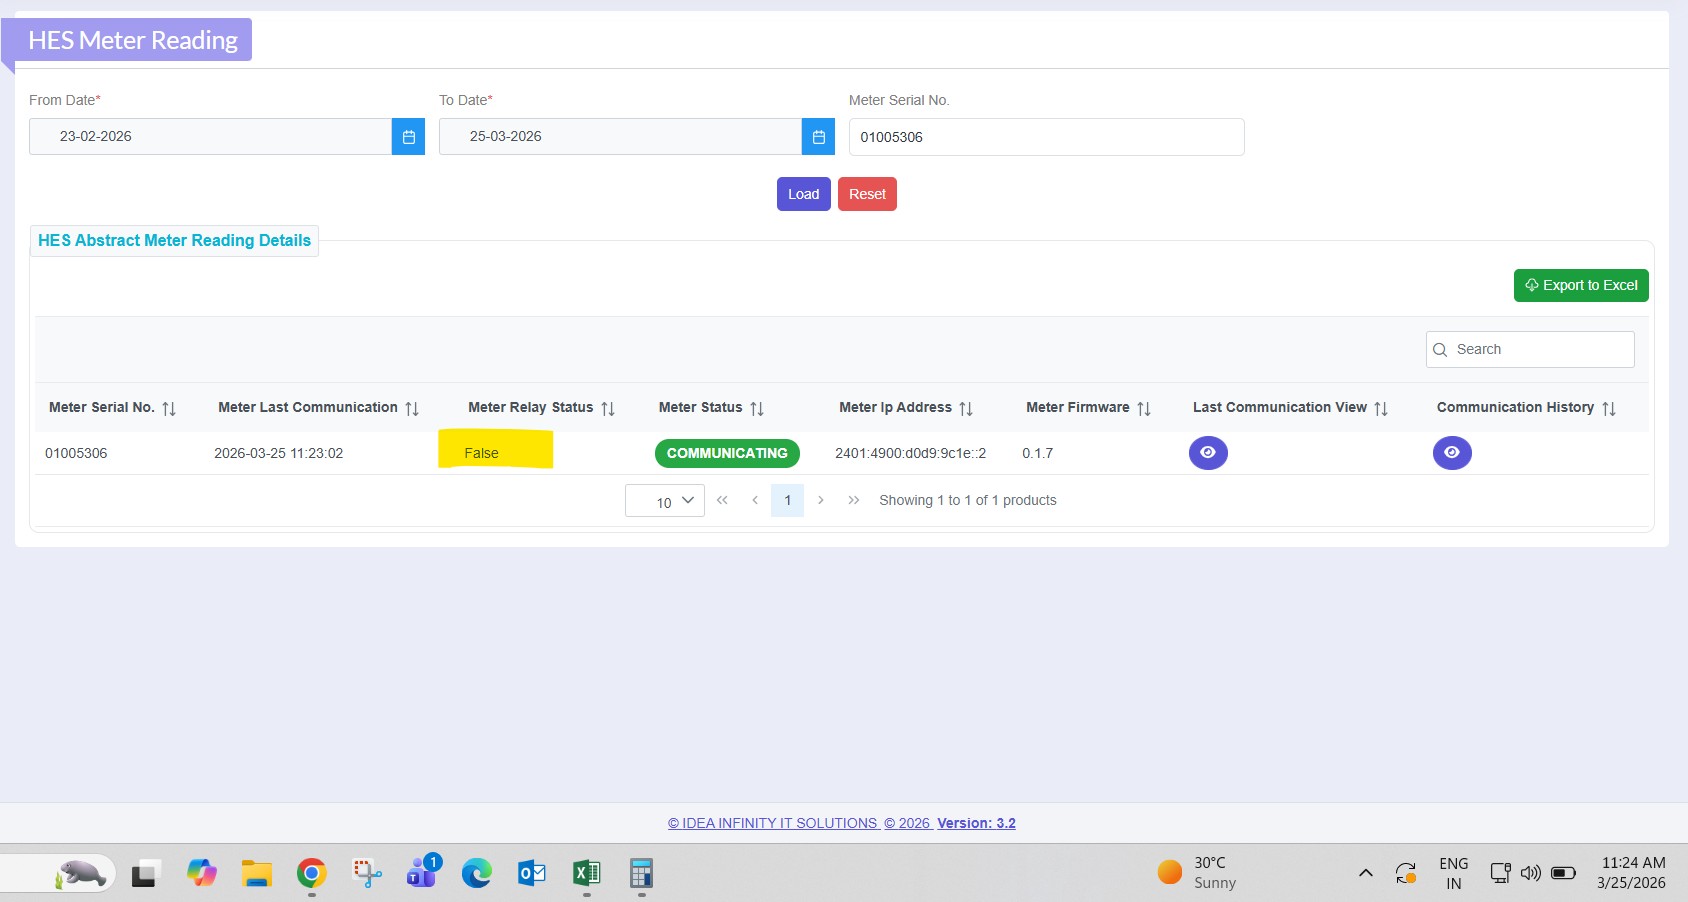Open the To Date calendar picker
The width and height of the screenshot is (1688, 902).
(x=818, y=137)
